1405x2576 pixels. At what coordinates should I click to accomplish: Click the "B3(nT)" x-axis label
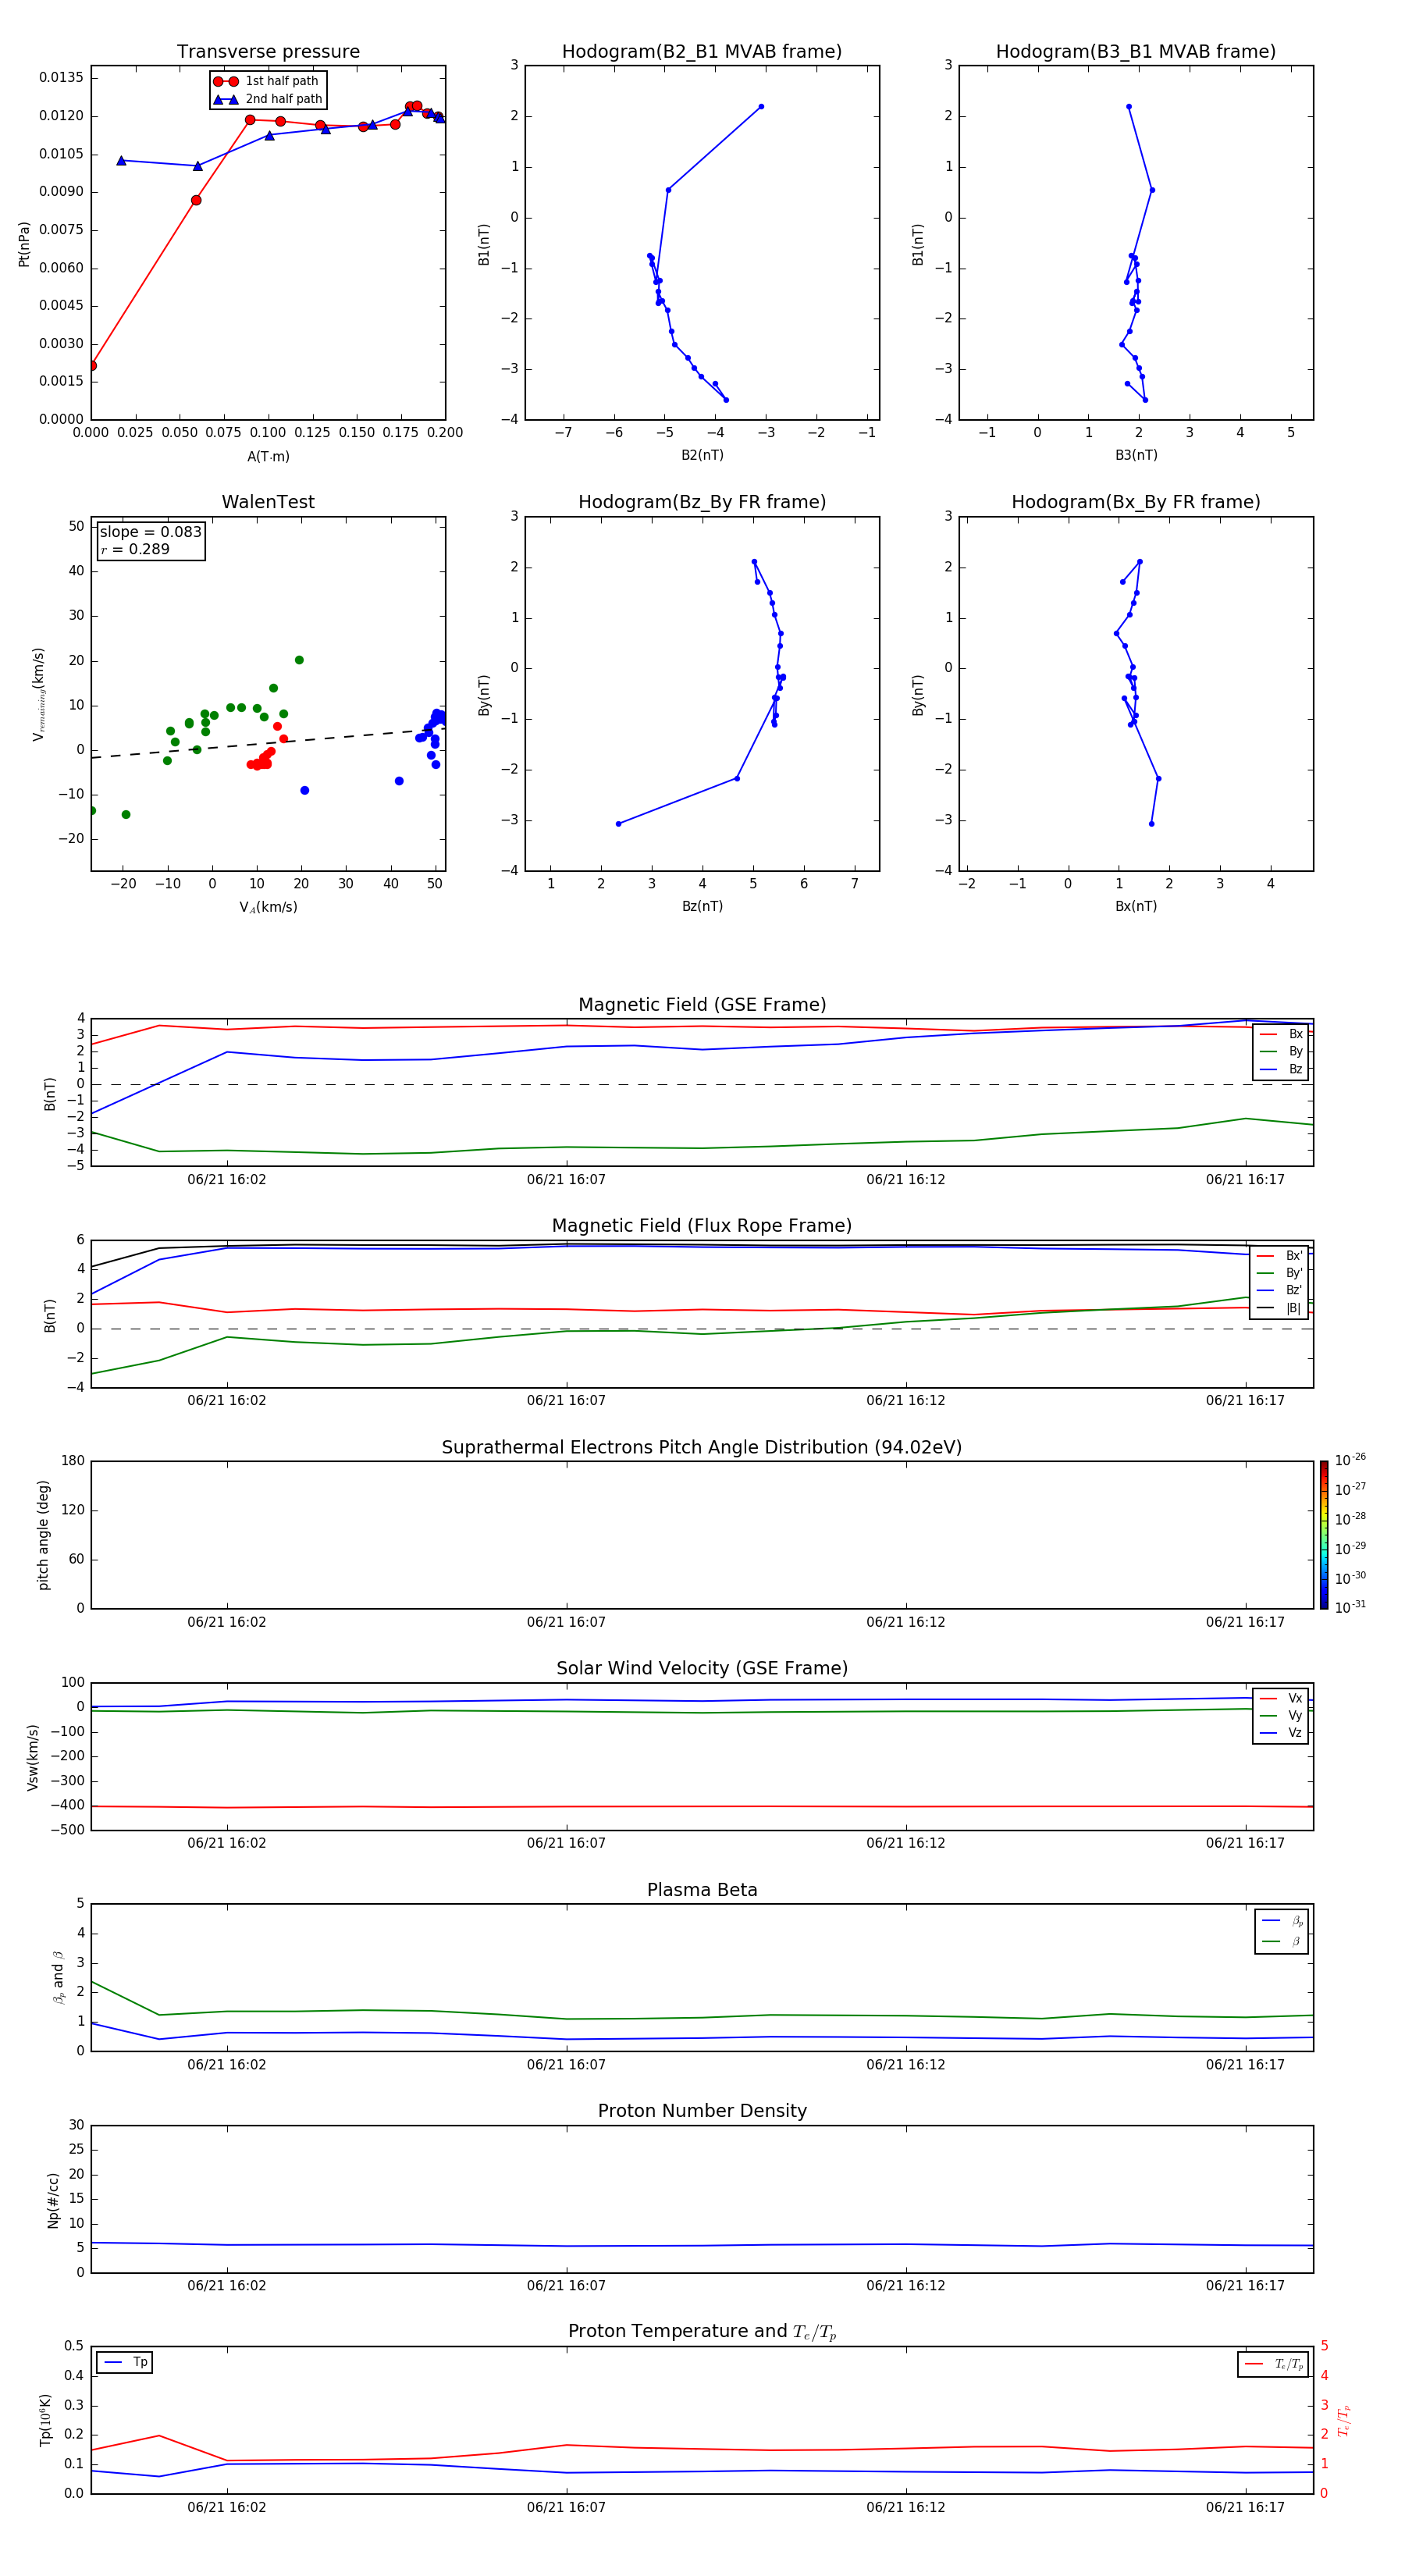click(1136, 455)
